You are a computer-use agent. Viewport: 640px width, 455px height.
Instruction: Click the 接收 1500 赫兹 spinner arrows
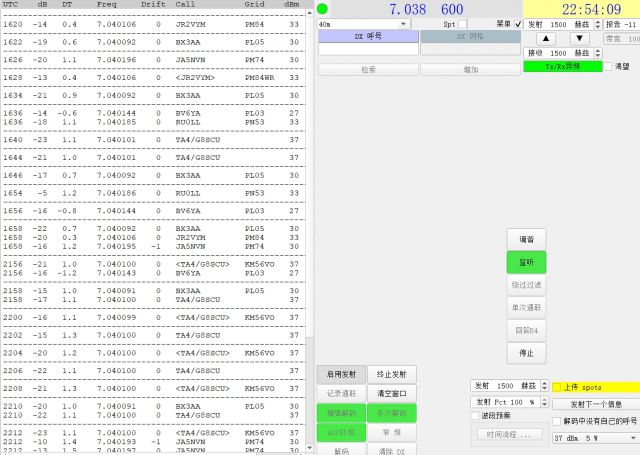click(x=598, y=52)
